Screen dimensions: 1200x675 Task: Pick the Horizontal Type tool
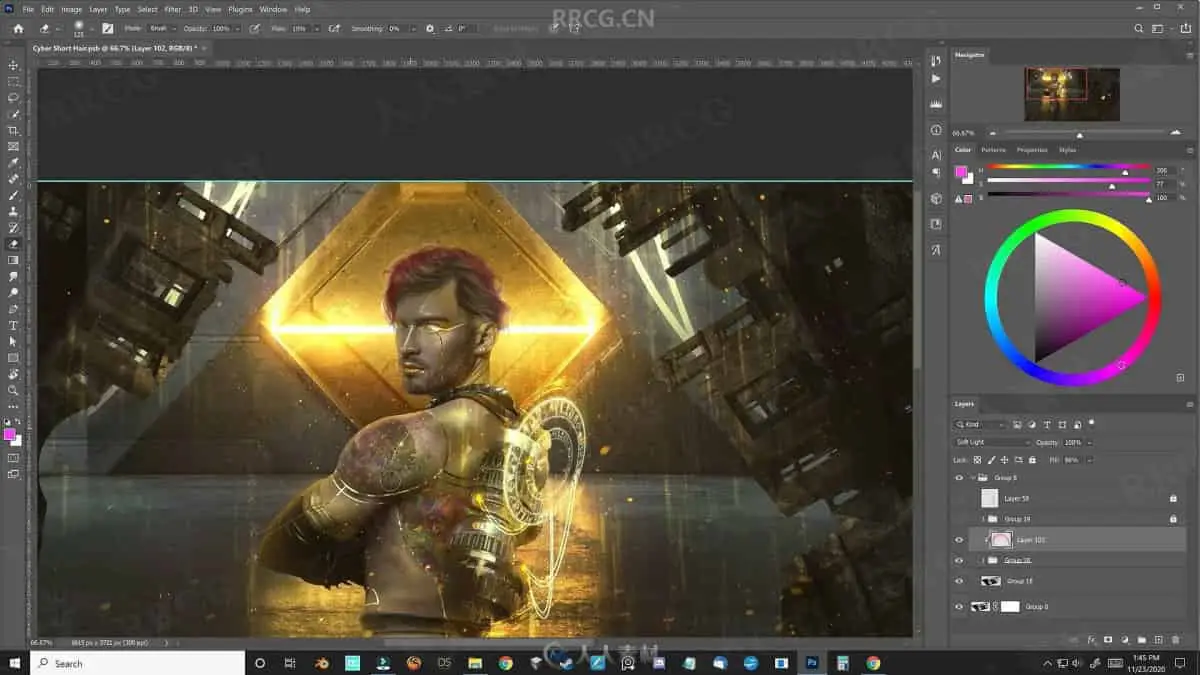pyautogui.click(x=13, y=325)
